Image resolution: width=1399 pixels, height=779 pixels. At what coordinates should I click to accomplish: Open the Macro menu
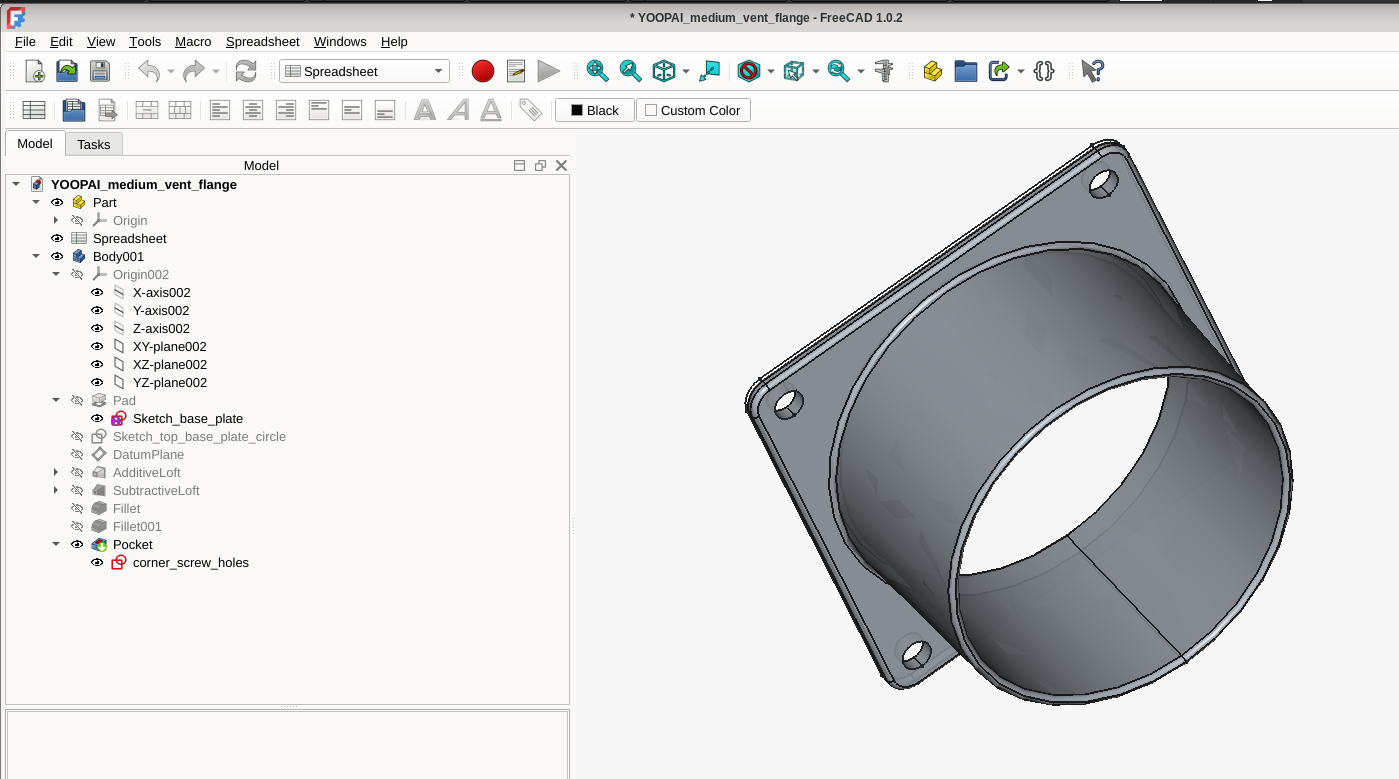coord(193,42)
